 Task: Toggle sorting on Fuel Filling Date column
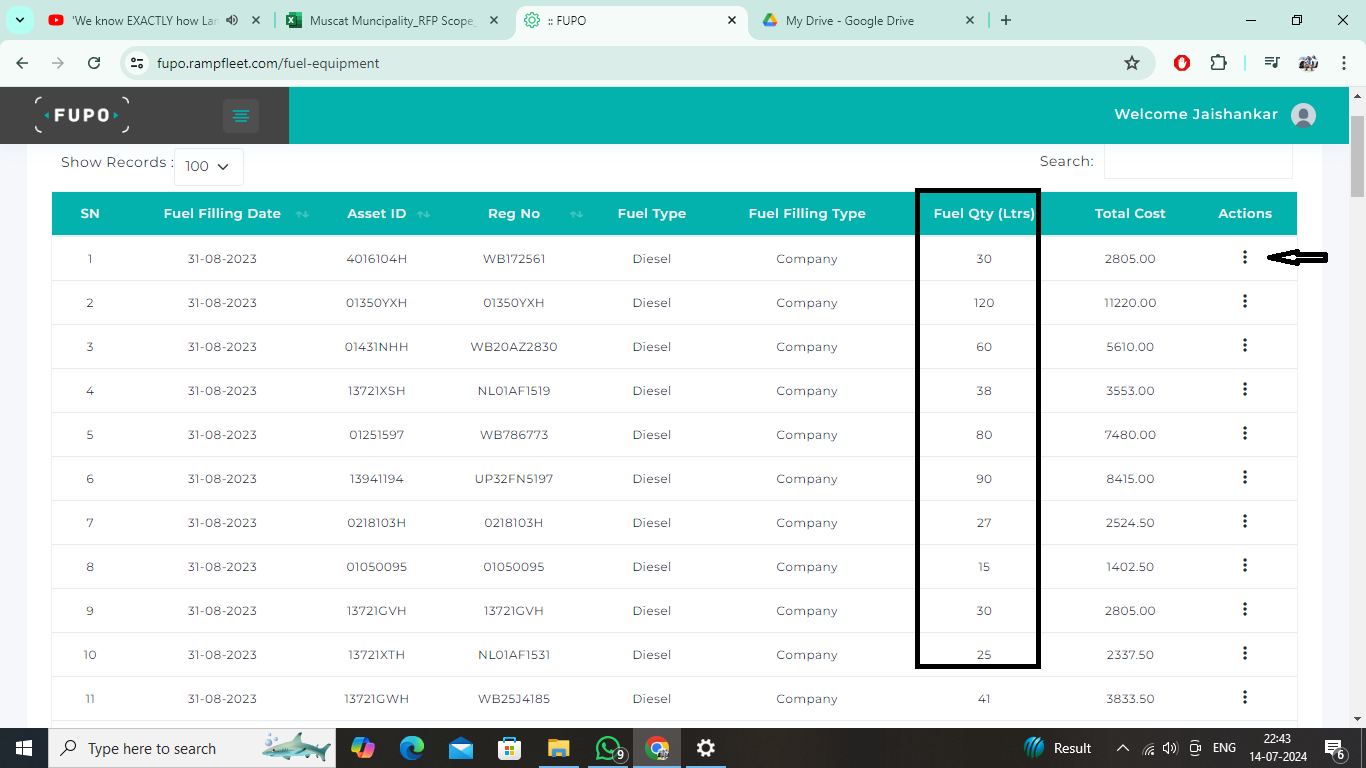(302, 213)
